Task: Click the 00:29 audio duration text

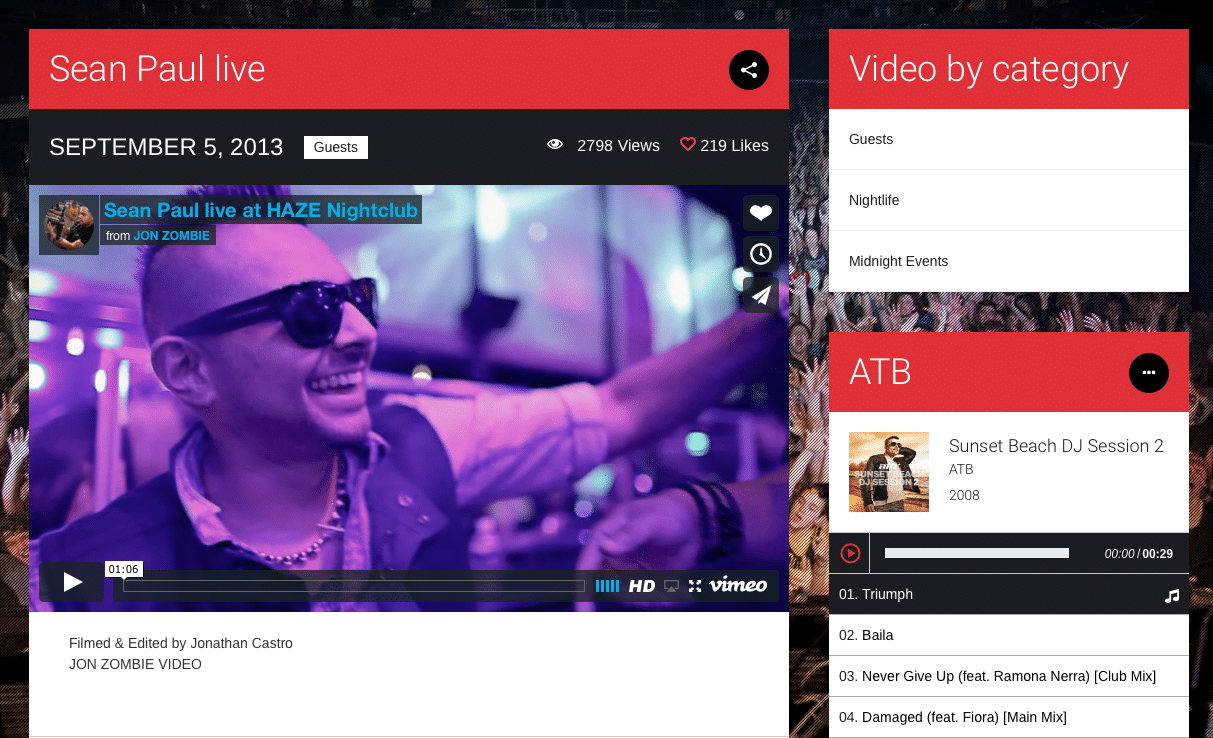Action: pos(1158,554)
